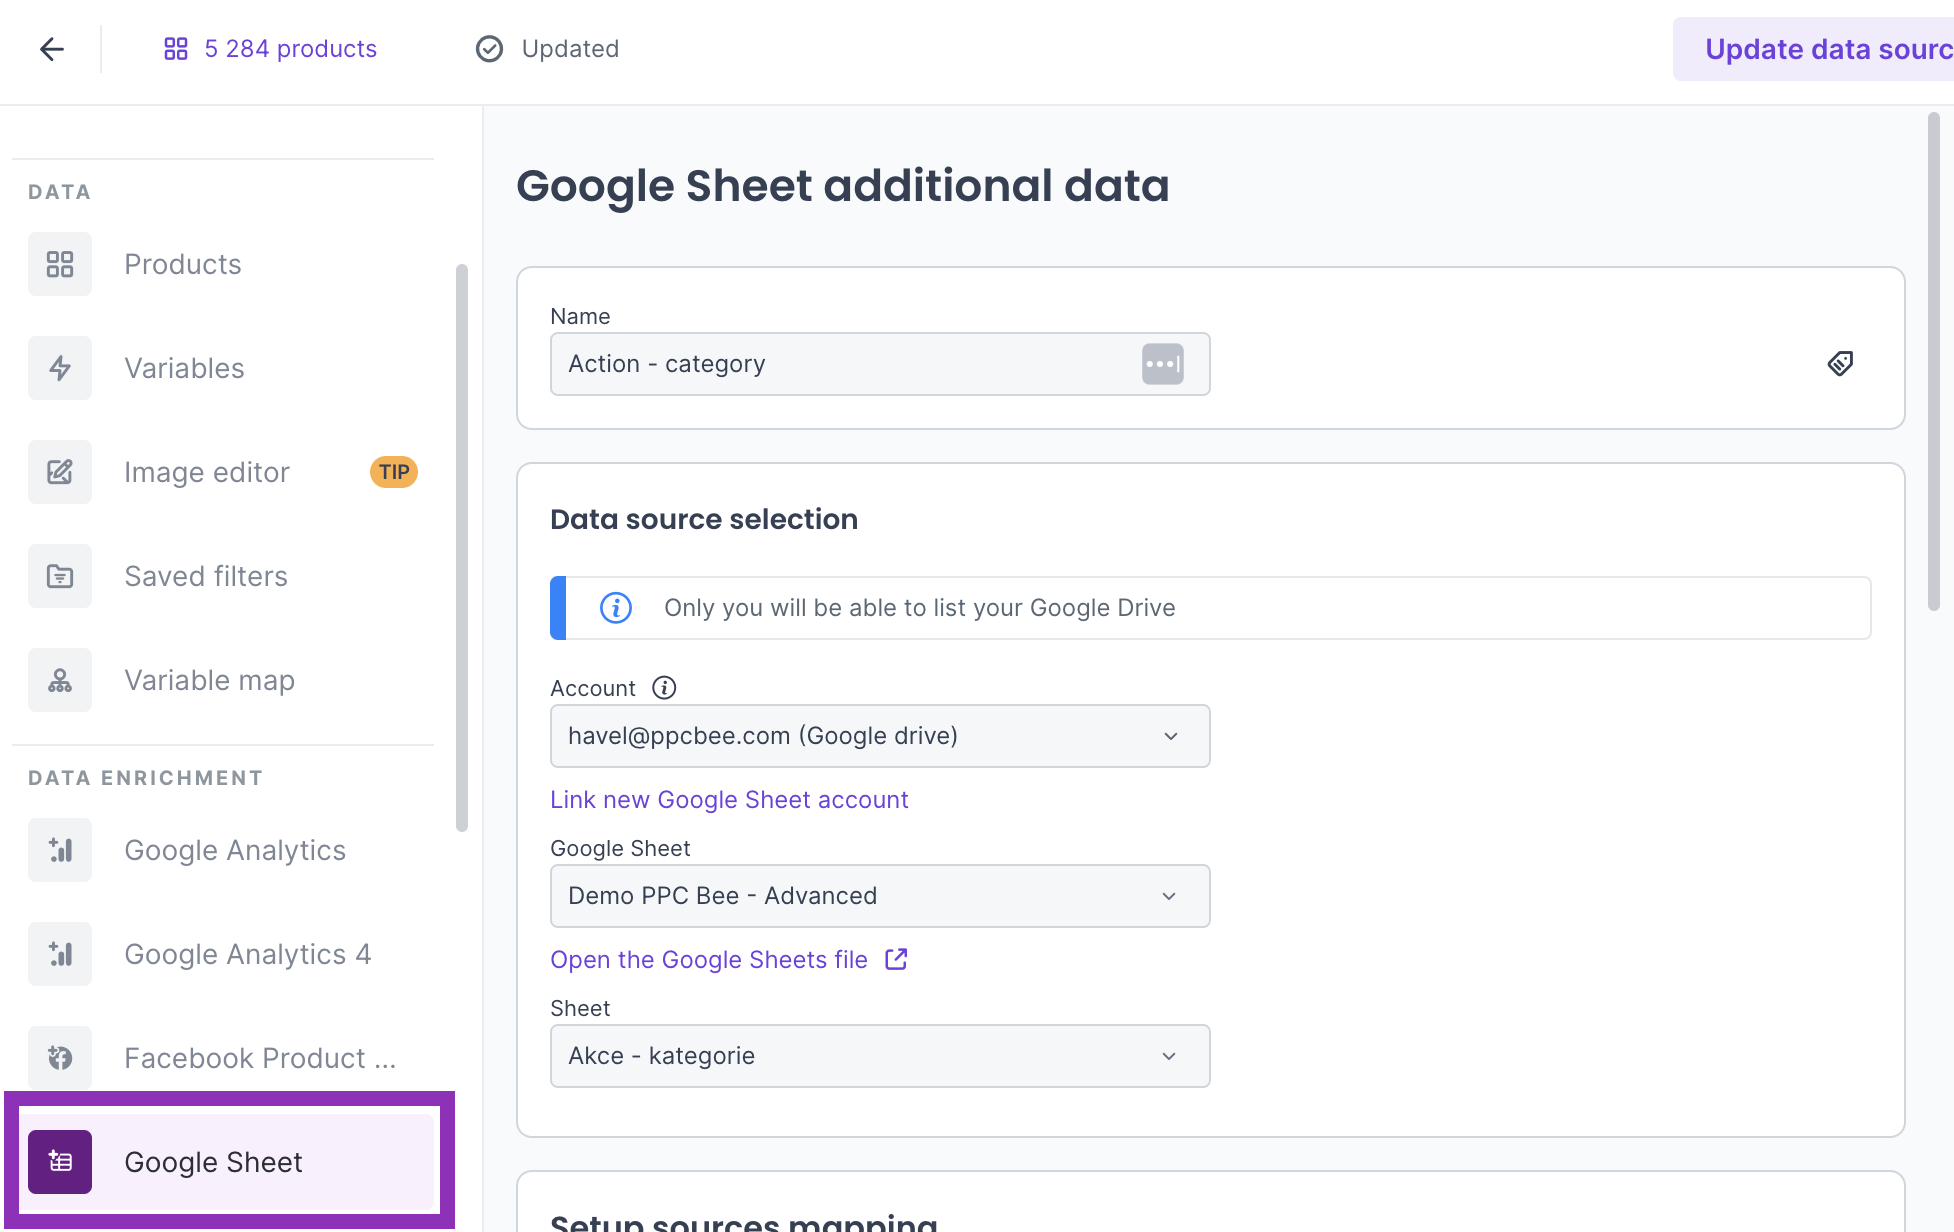Image resolution: width=1954 pixels, height=1232 pixels.
Task: Click the blue info icon in notice
Action: point(616,608)
